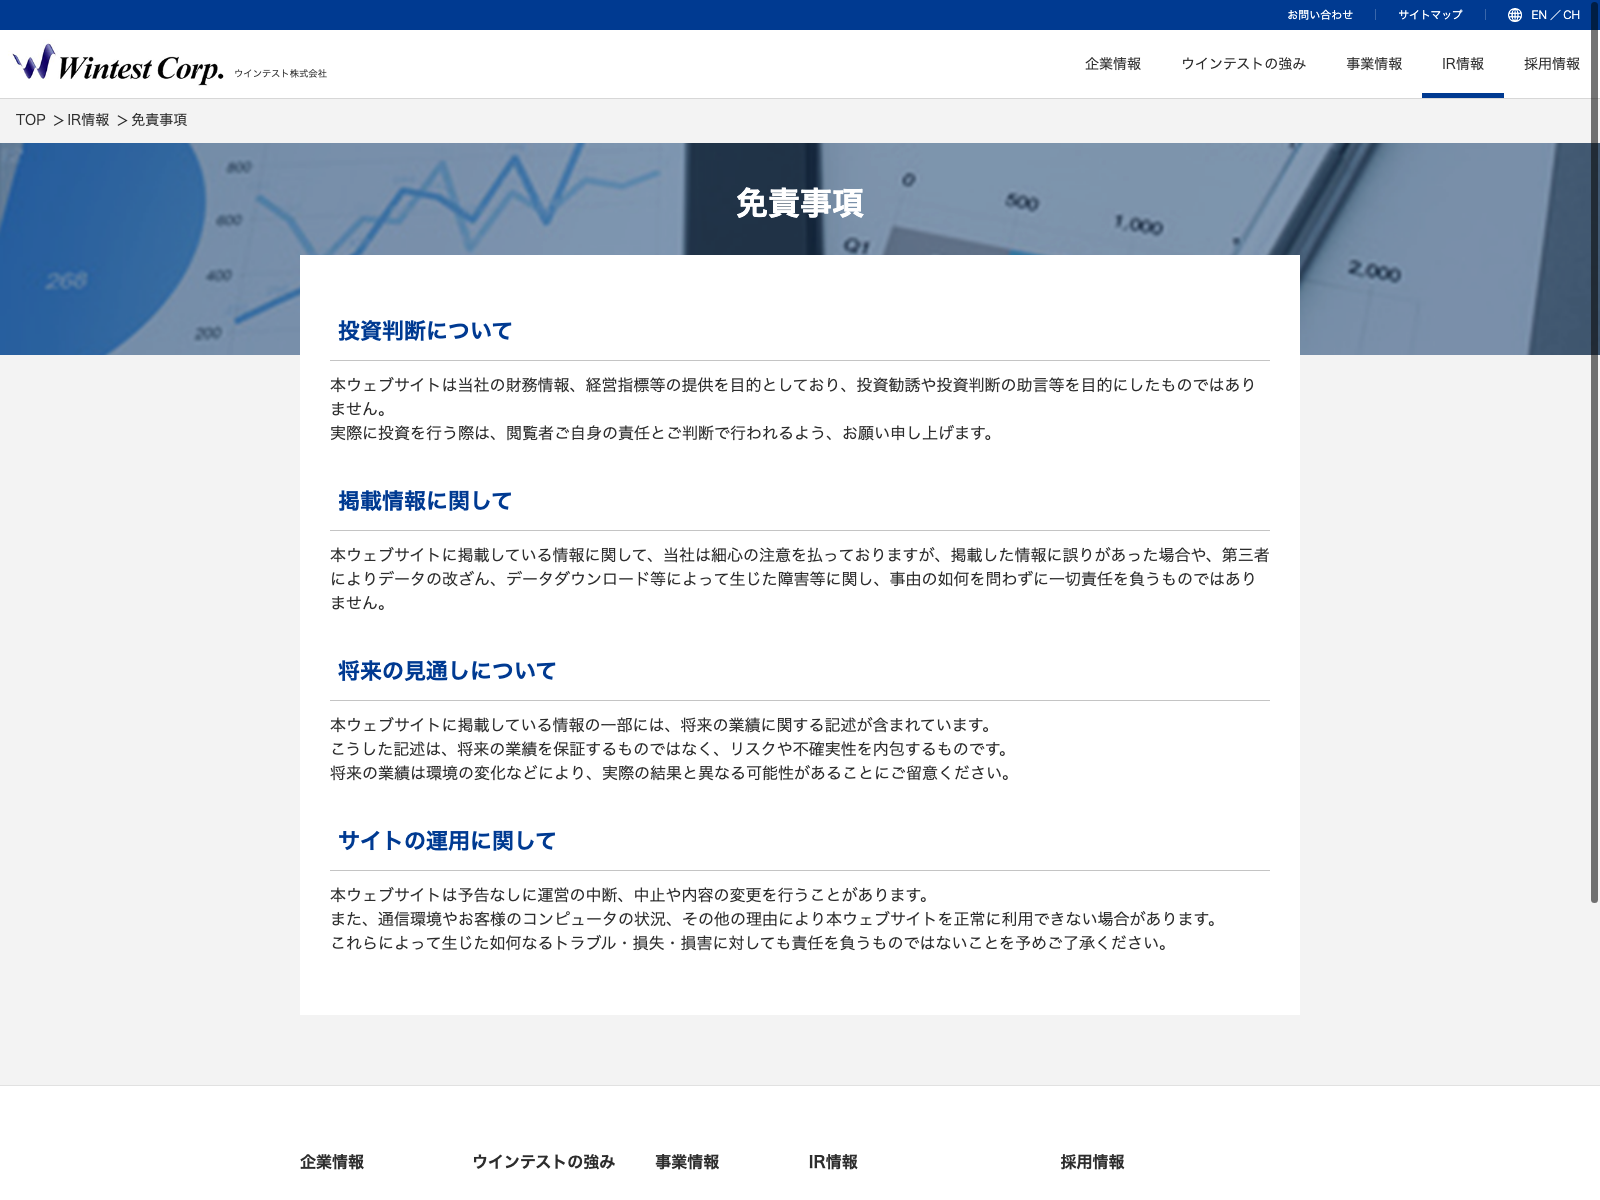Open 採用情報 in the top navigation
Image resolution: width=1600 pixels, height=1200 pixels.
point(1551,64)
